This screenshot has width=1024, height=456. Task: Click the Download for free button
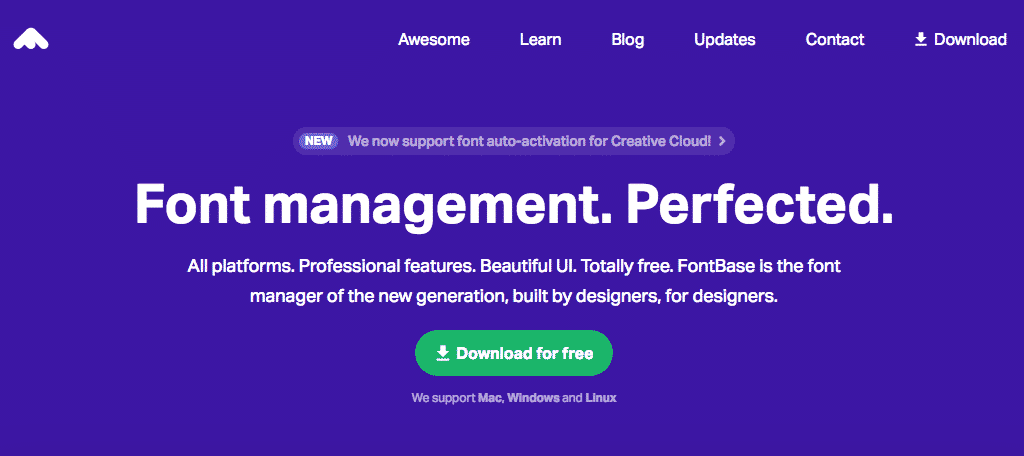click(x=514, y=353)
